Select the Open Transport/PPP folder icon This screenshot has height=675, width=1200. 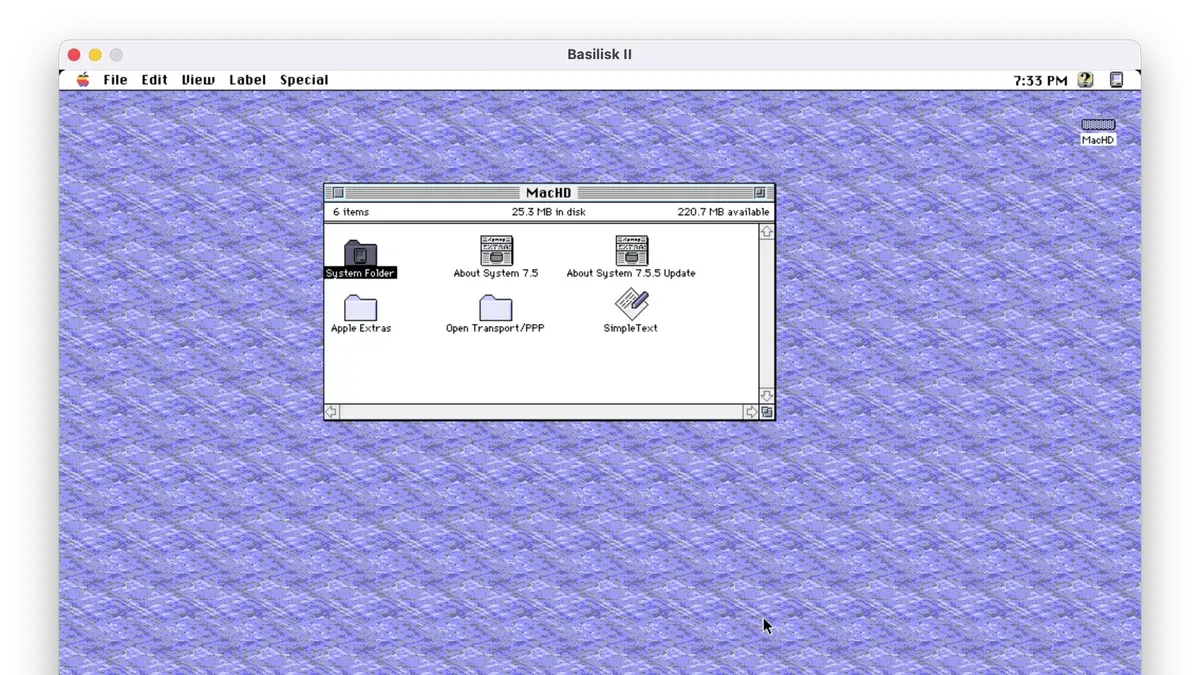click(495, 307)
